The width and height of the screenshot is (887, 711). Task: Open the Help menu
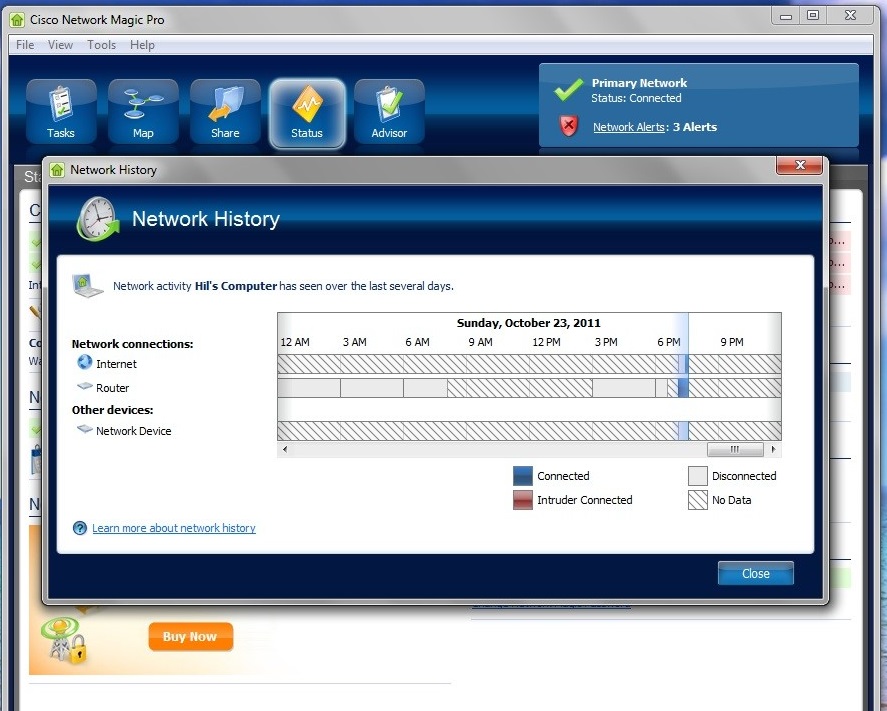pyautogui.click(x=142, y=45)
